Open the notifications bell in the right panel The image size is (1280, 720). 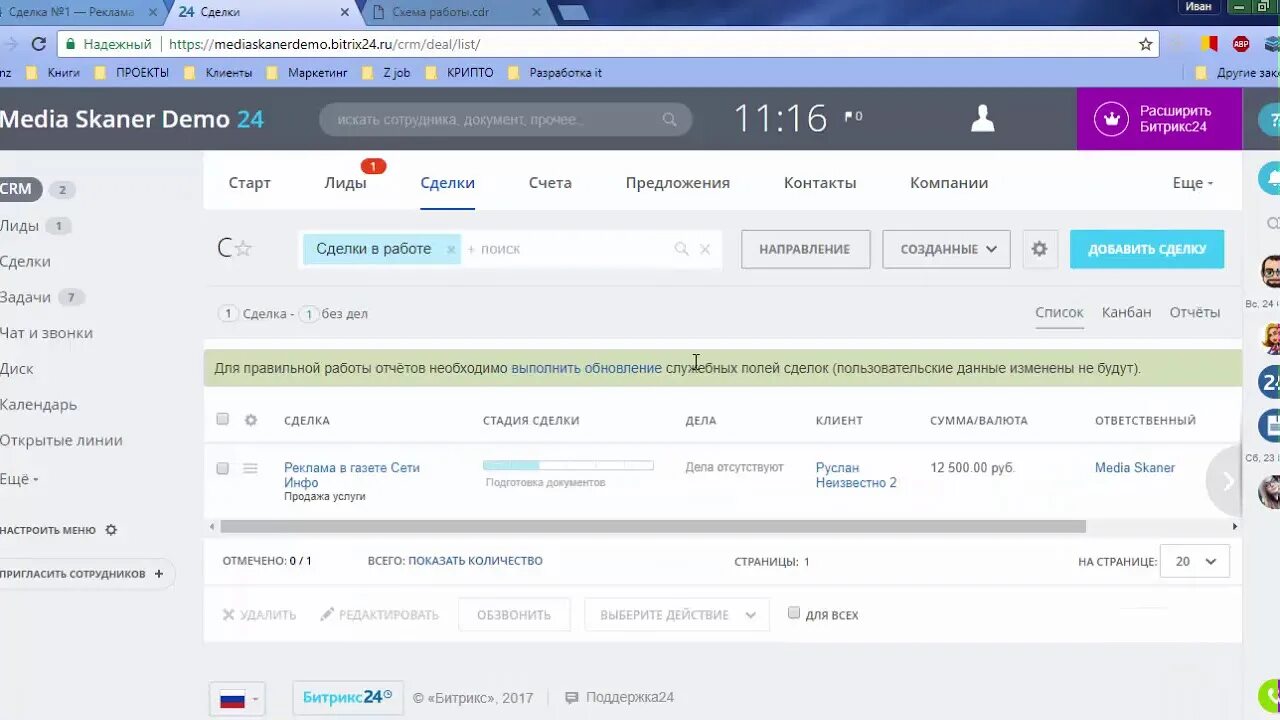[1272, 178]
